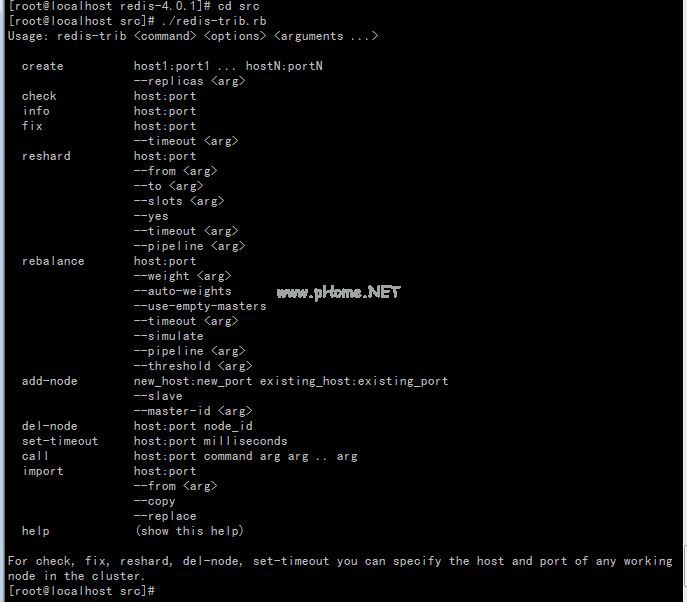Click the '--simulate' option
This screenshot has height=602, width=687.
(168, 336)
